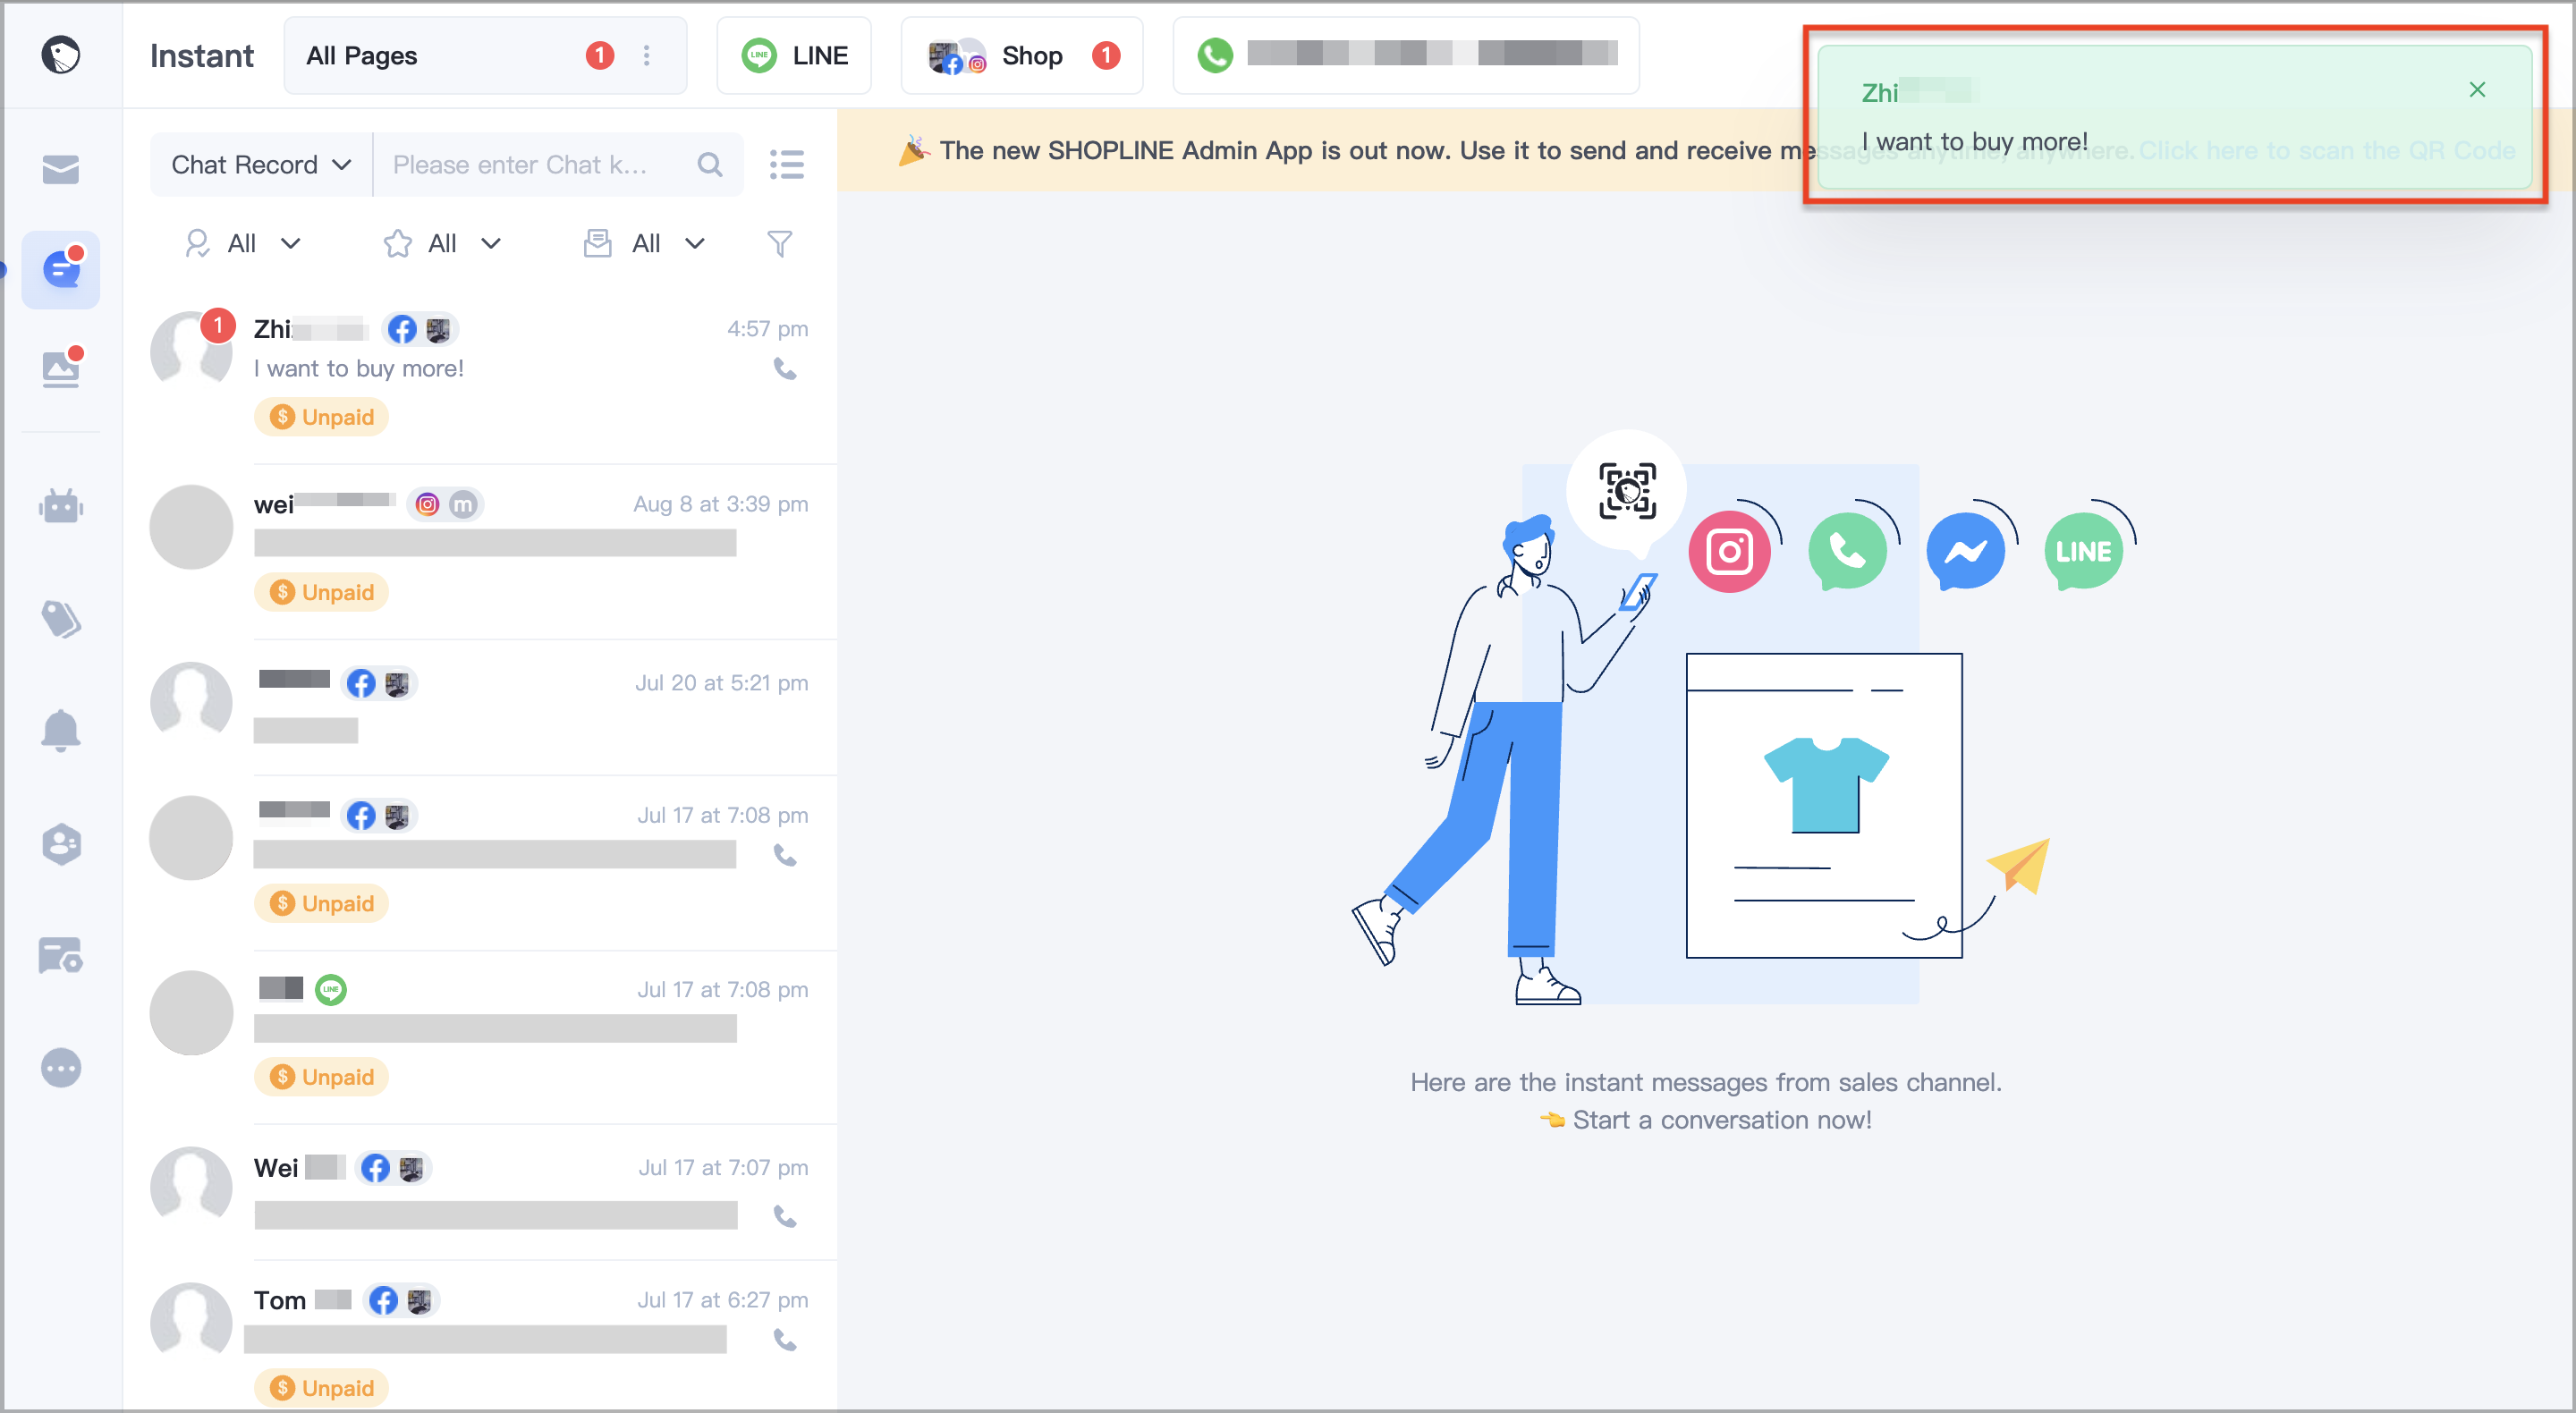Click the Messenger icon in illustration
This screenshot has width=2576, height=1413.
(x=1965, y=551)
